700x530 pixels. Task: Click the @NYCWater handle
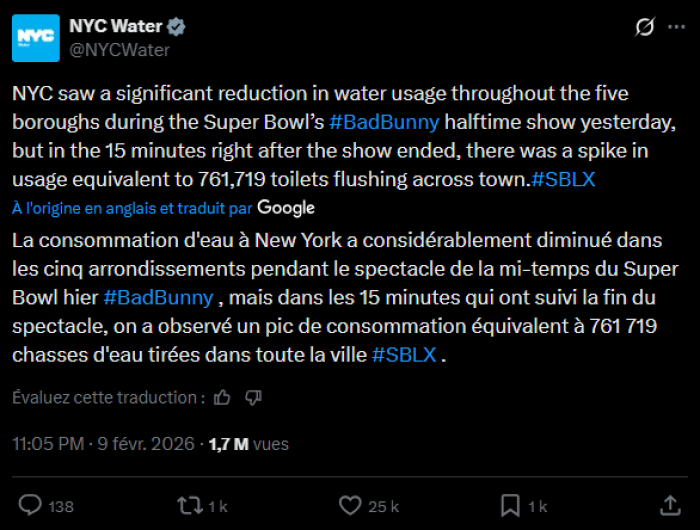[x=119, y=50]
